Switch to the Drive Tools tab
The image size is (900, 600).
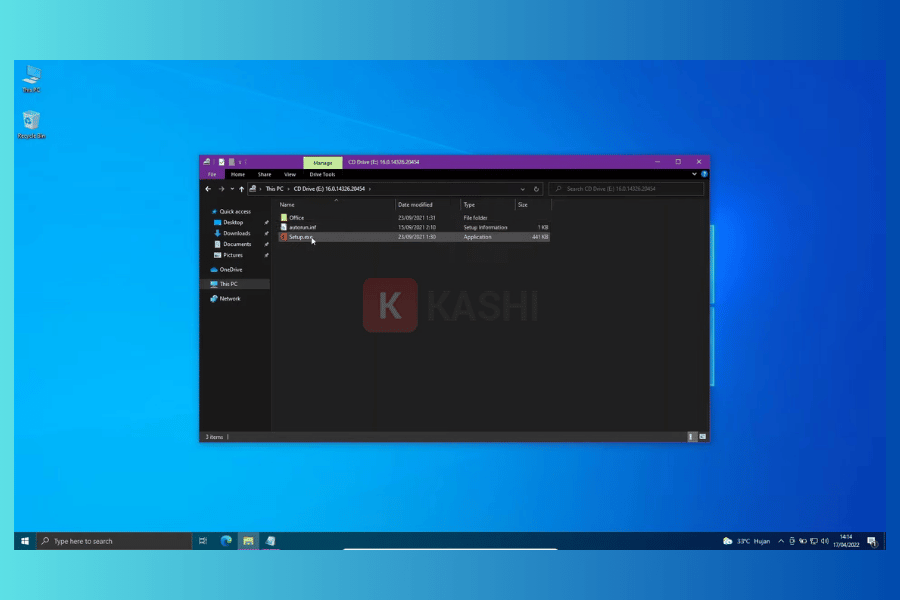[322, 174]
